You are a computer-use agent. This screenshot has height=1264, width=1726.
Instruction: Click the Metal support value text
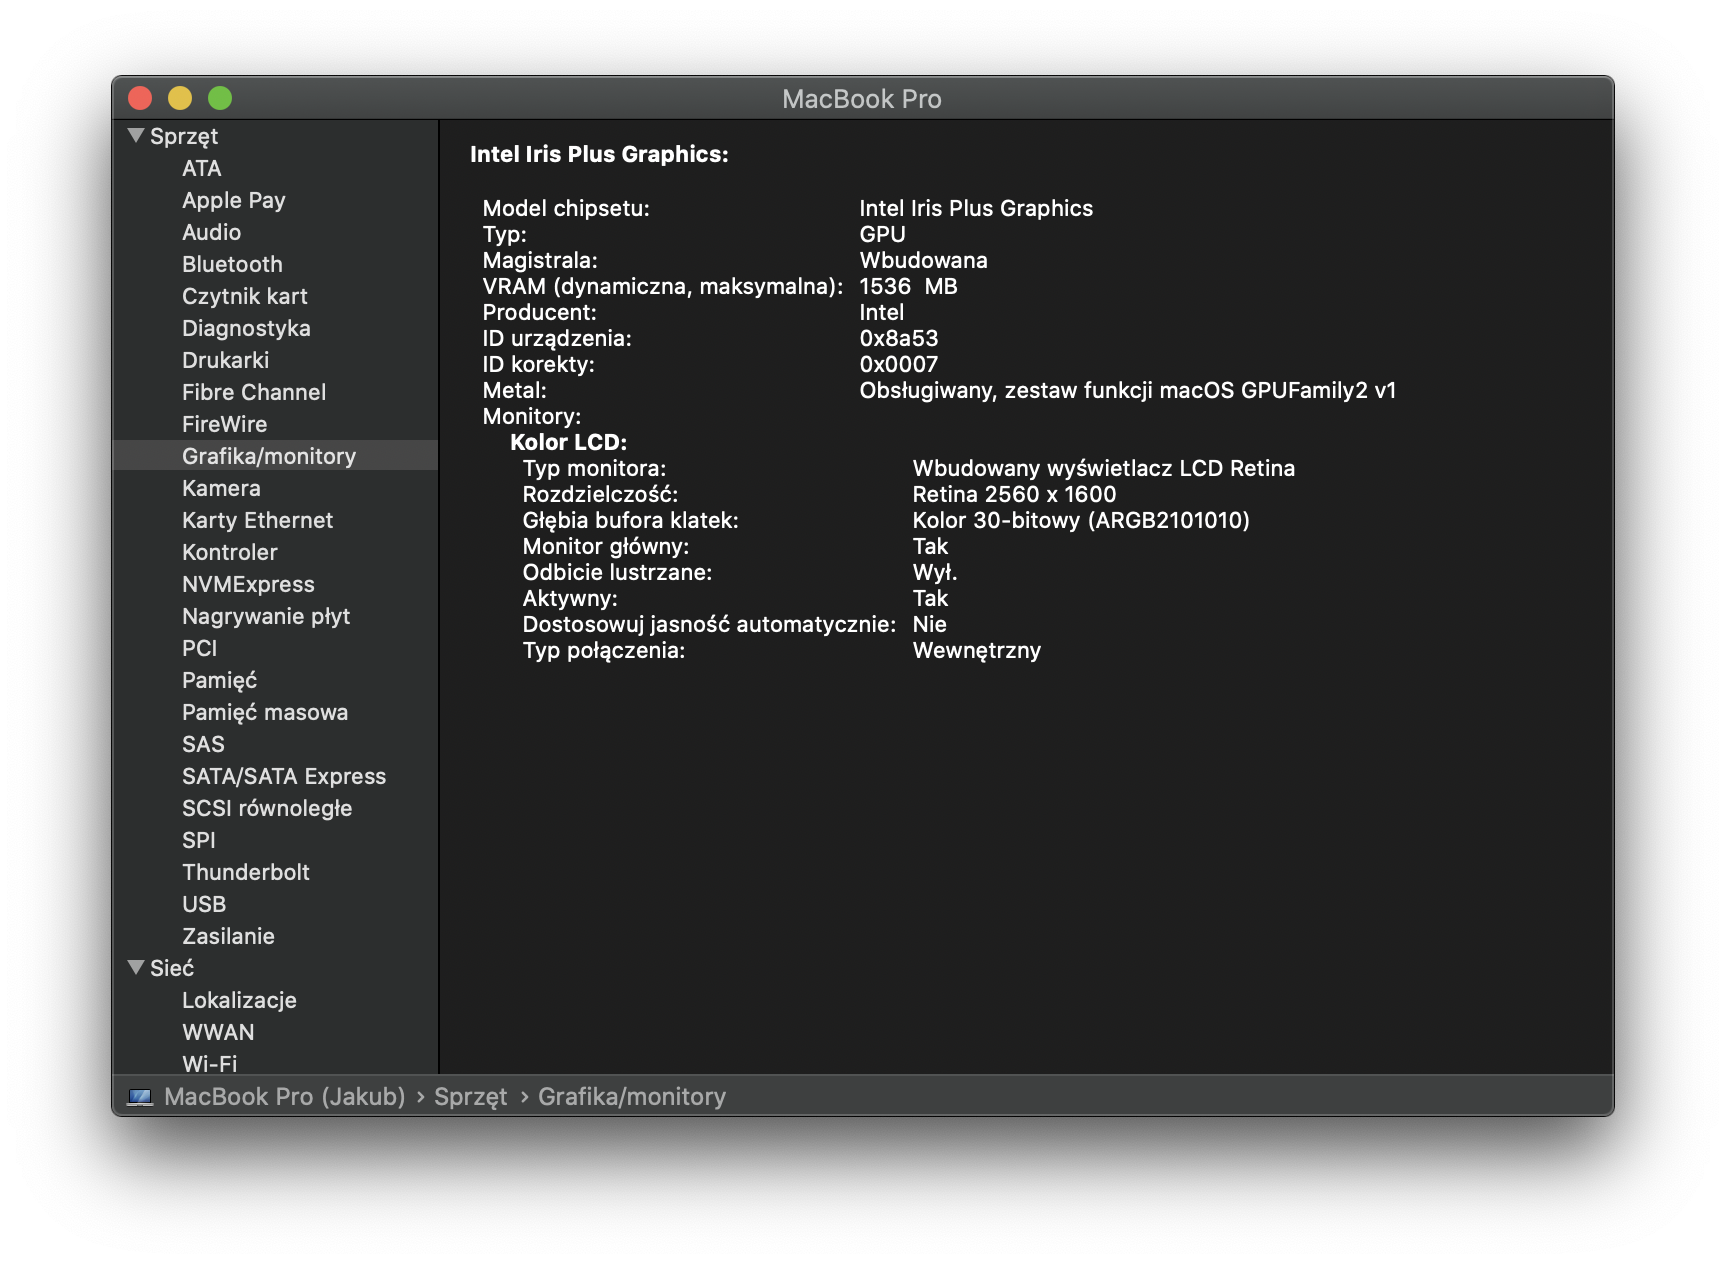pos(1128,390)
